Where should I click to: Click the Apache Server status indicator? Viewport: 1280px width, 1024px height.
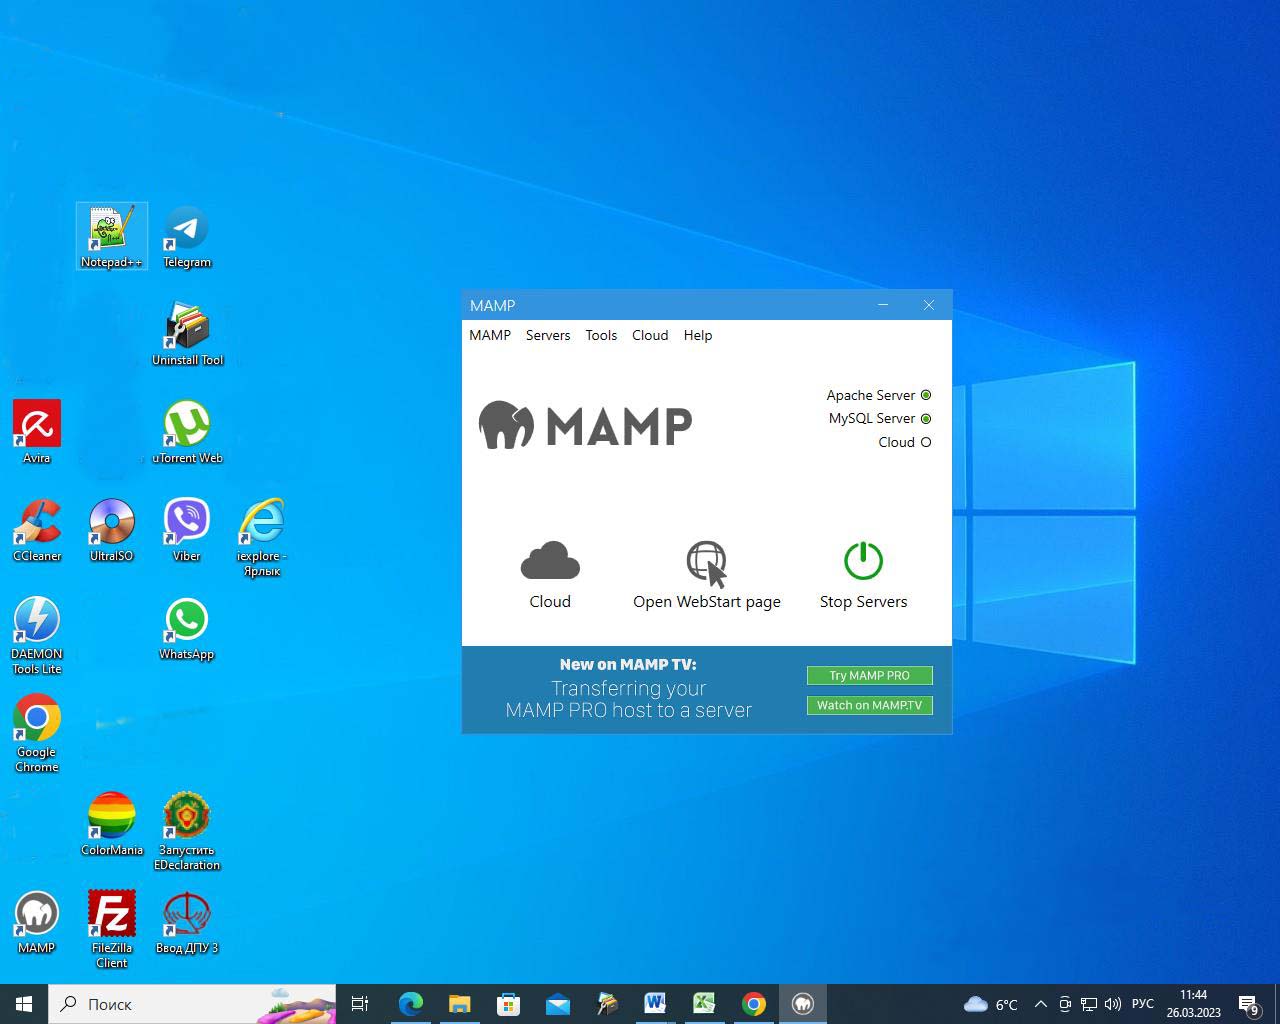[x=926, y=395]
